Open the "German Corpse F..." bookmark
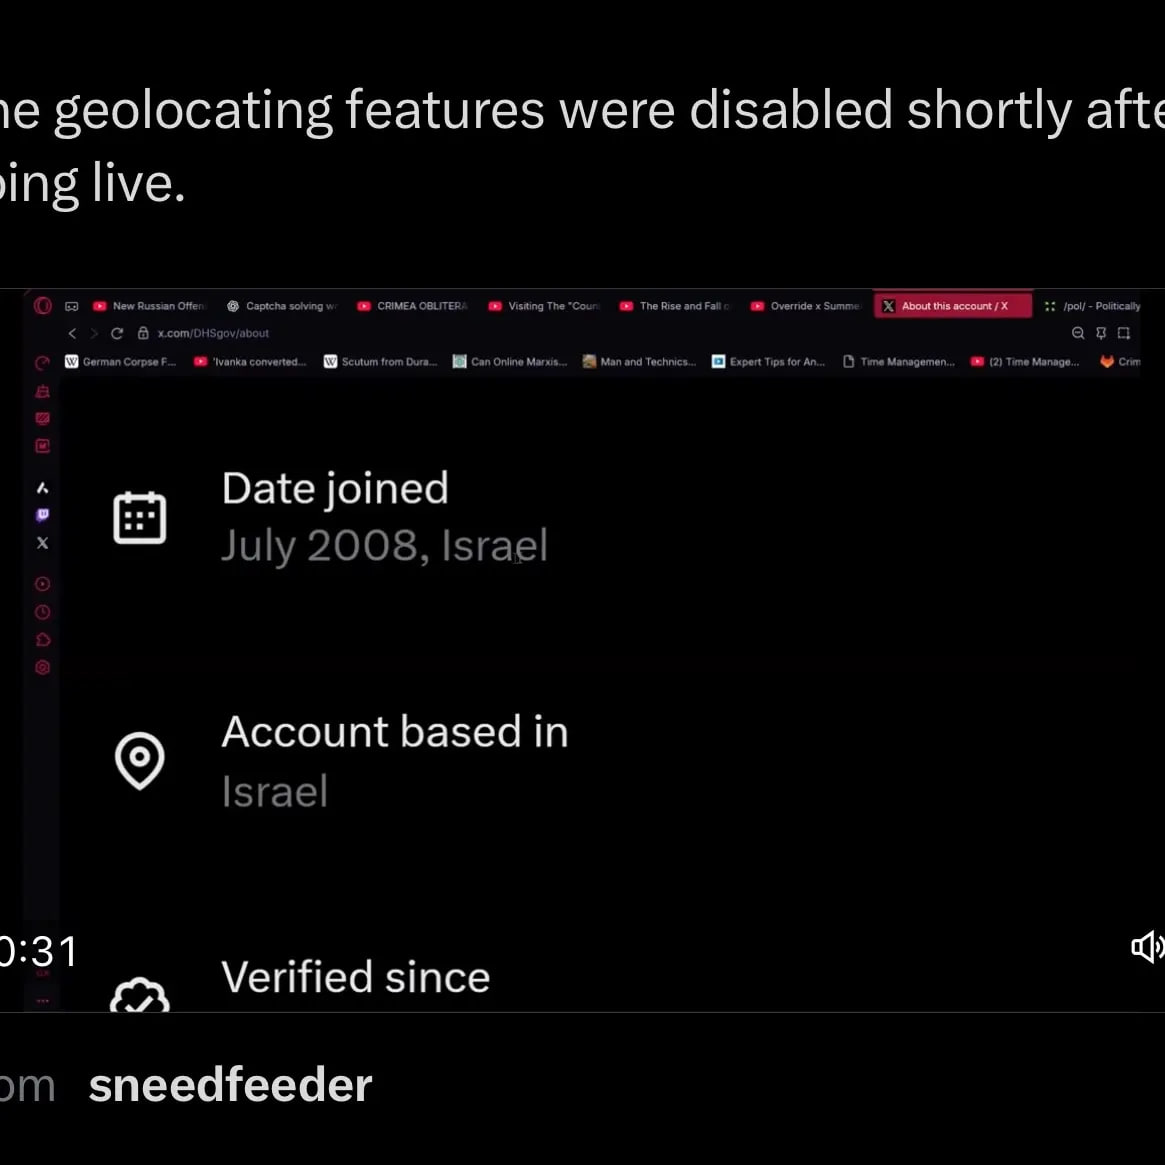The width and height of the screenshot is (1165, 1165). click(120, 362)
